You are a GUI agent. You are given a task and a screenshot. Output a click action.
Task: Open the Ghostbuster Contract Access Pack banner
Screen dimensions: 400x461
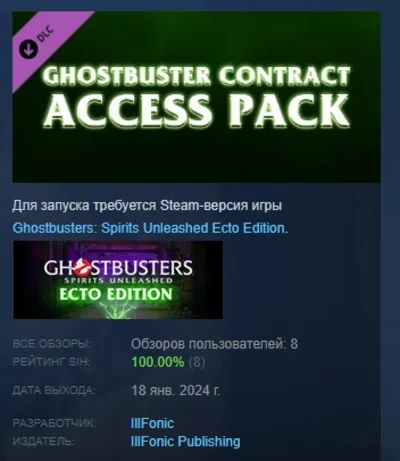[196, 97]
